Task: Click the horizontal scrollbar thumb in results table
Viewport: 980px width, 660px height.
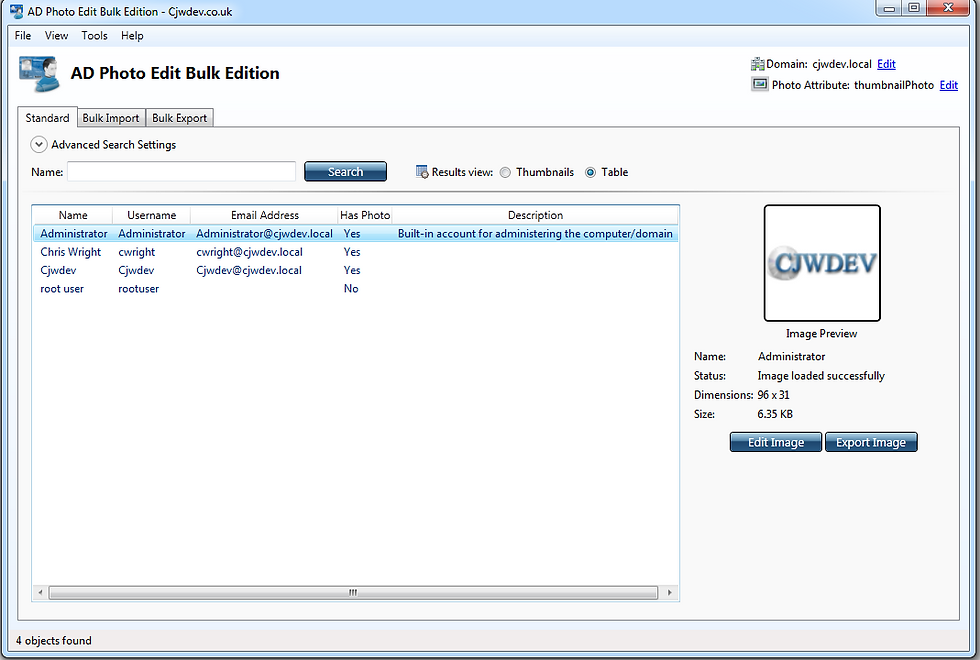Action: [353, 592]
